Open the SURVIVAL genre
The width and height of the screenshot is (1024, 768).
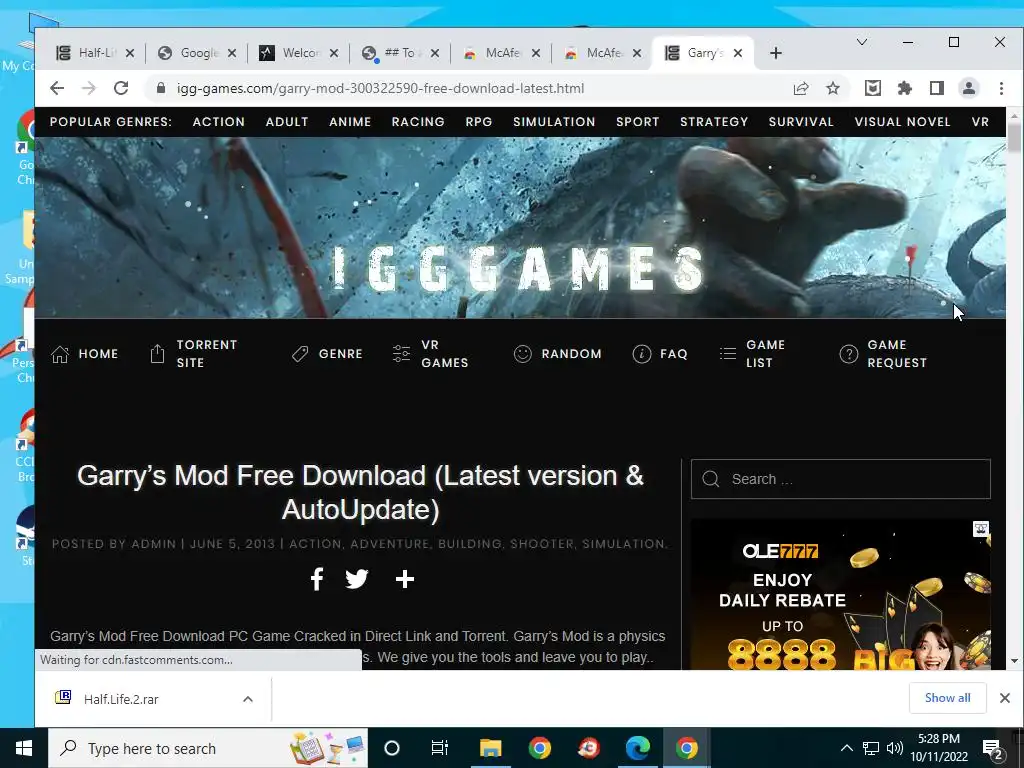[x=801, y=121]
